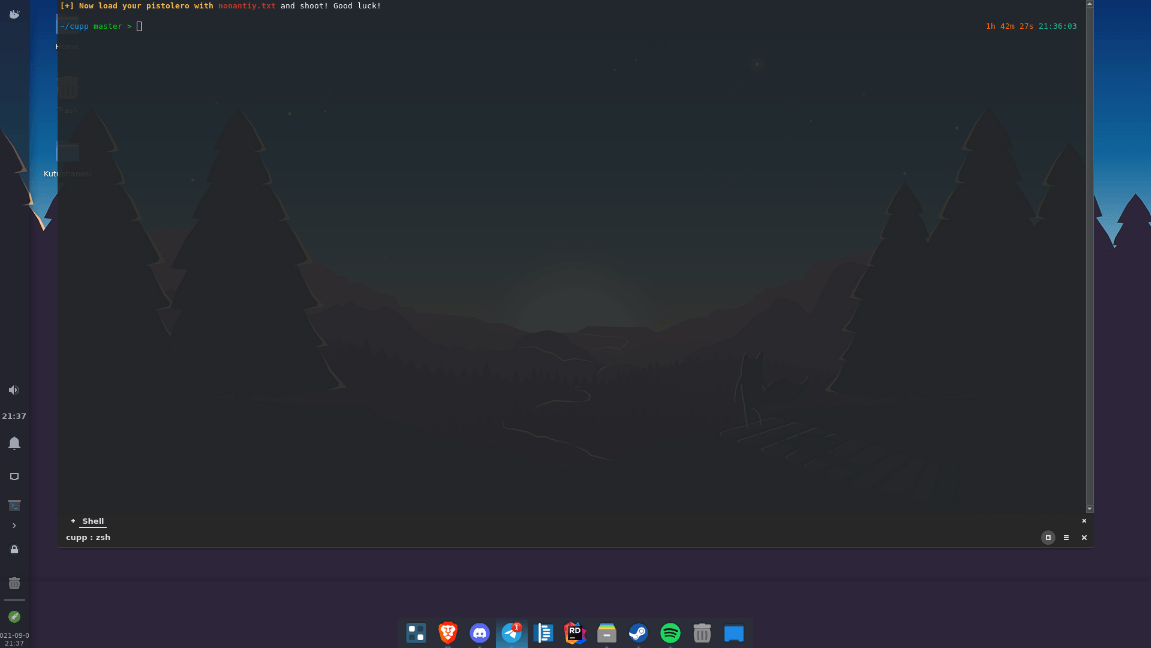Expand hidden tray icons with the chevron arrow
The image size is (1151, 648).
click(14, 525)
